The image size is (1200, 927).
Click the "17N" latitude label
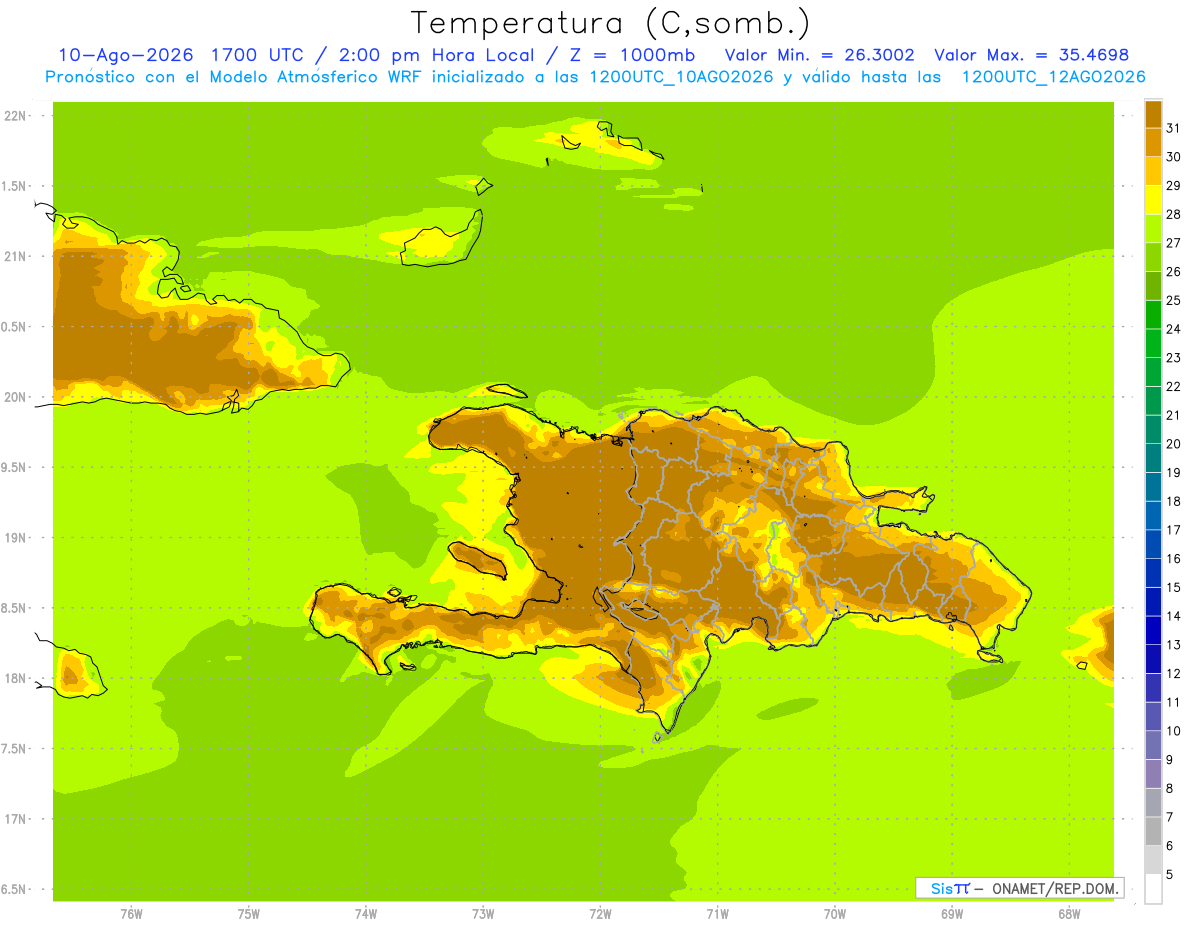pos(16,819)
